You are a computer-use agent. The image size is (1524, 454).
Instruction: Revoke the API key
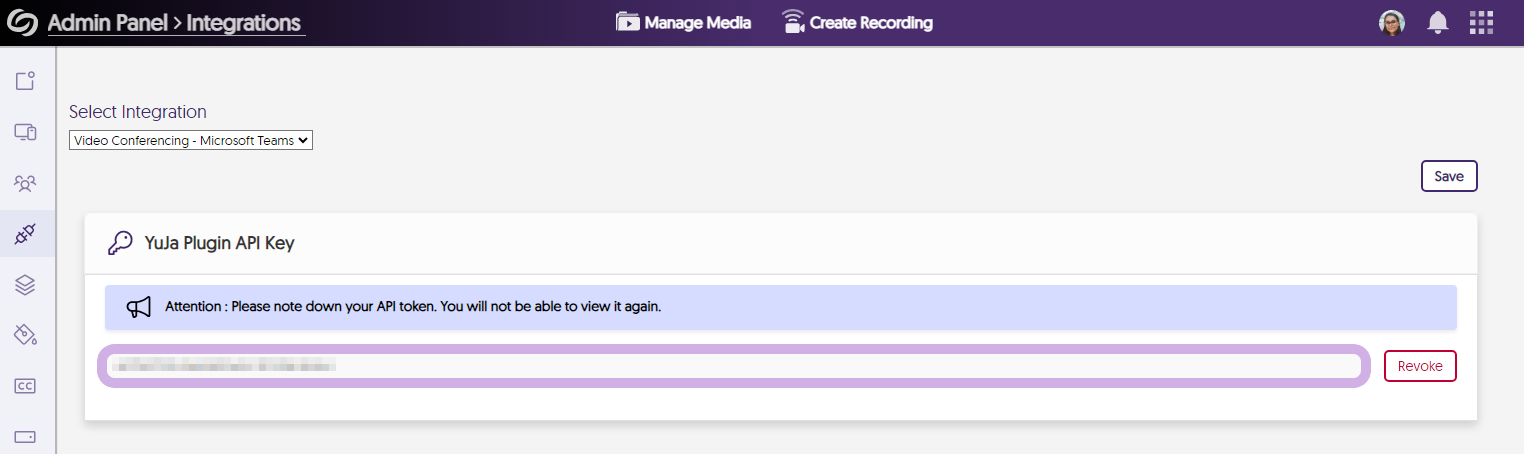pyautogui.click(x=1419, y=366)
